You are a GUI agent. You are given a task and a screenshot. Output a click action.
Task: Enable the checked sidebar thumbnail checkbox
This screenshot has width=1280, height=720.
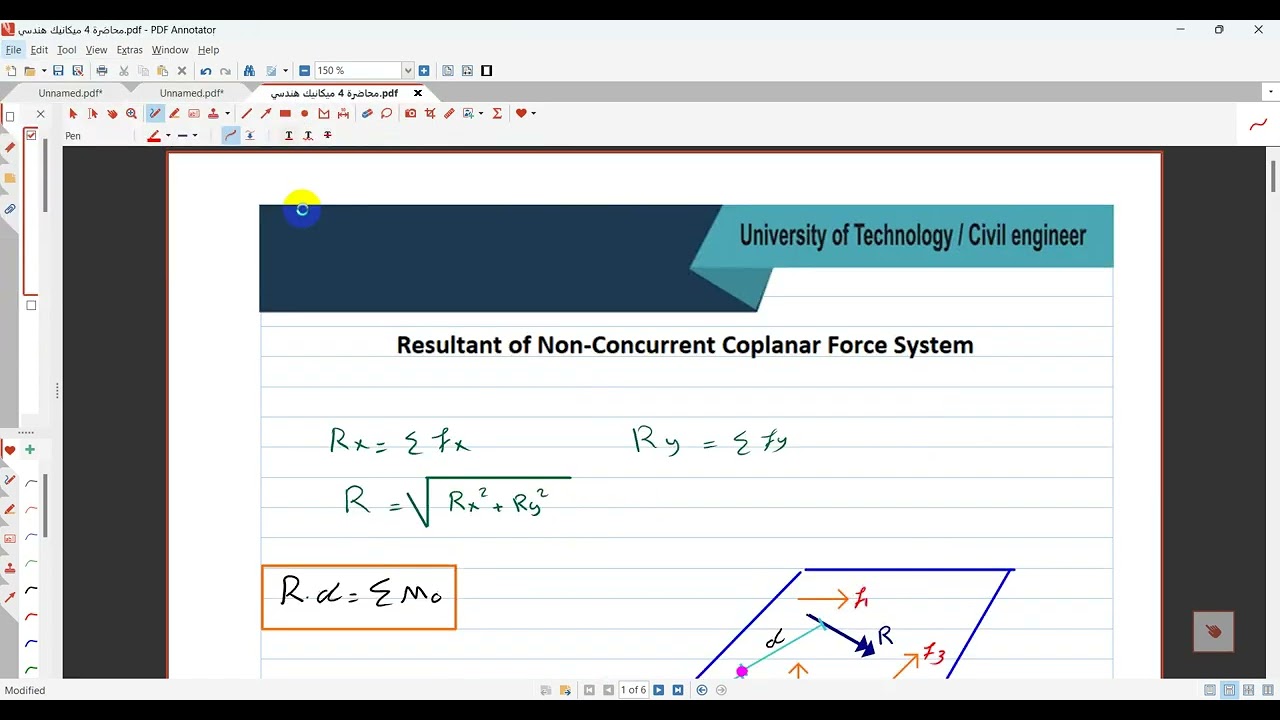[x=31, y=135]
